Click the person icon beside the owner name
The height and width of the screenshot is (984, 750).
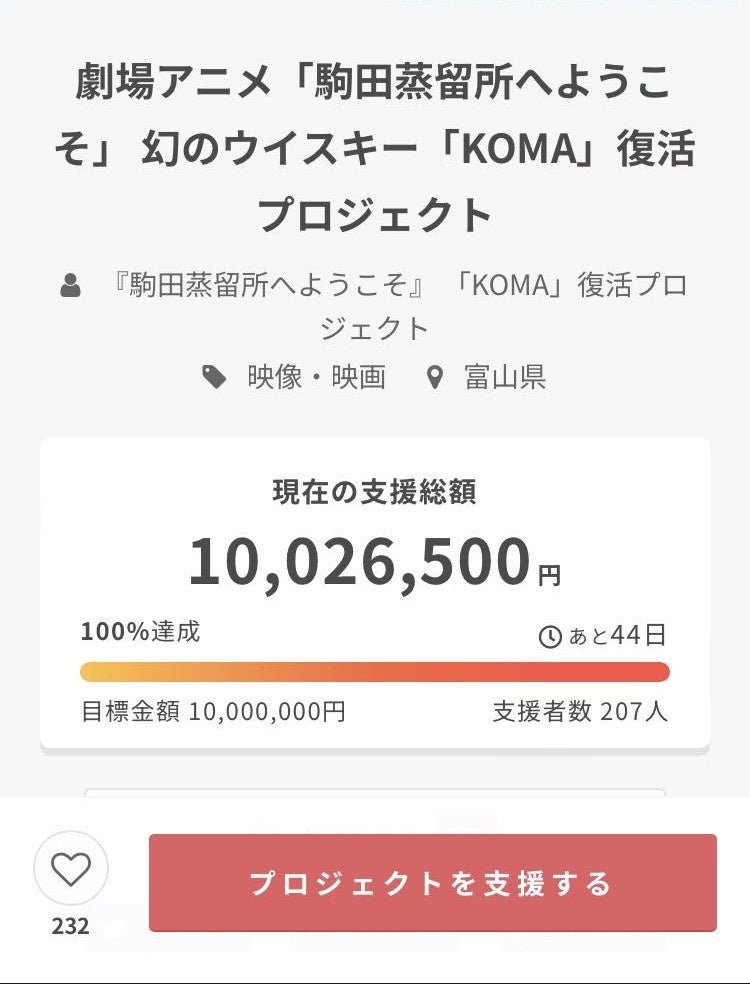[70, 287]
